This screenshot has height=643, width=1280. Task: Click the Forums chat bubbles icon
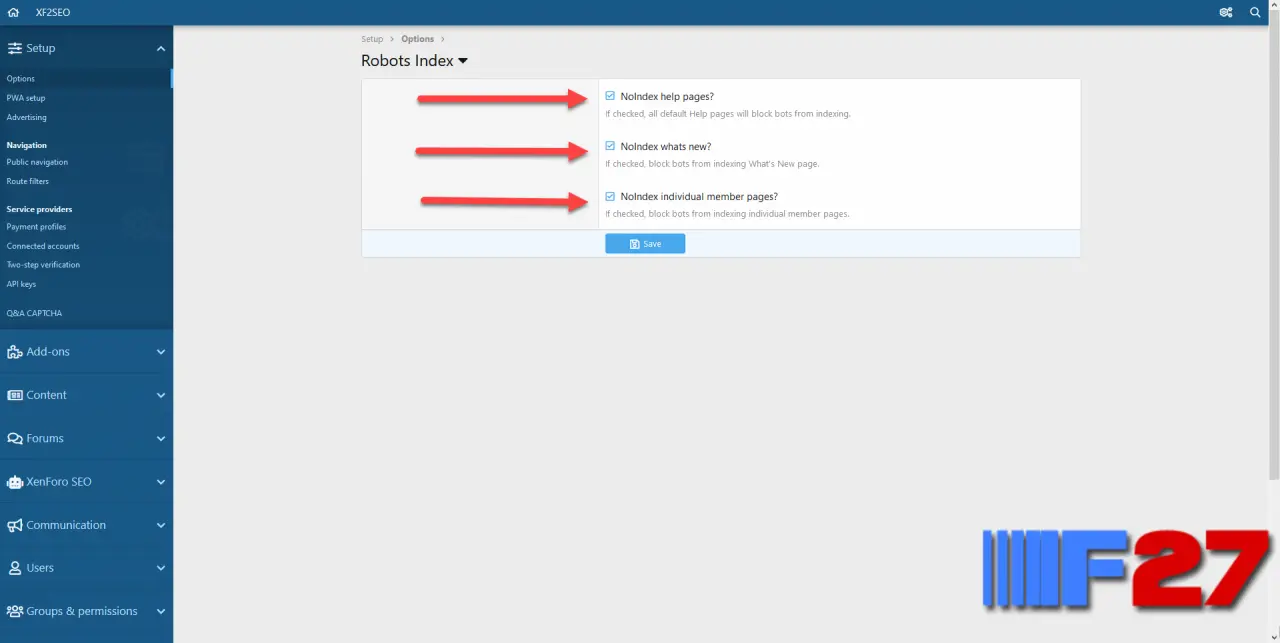click(x=15, y=438)
